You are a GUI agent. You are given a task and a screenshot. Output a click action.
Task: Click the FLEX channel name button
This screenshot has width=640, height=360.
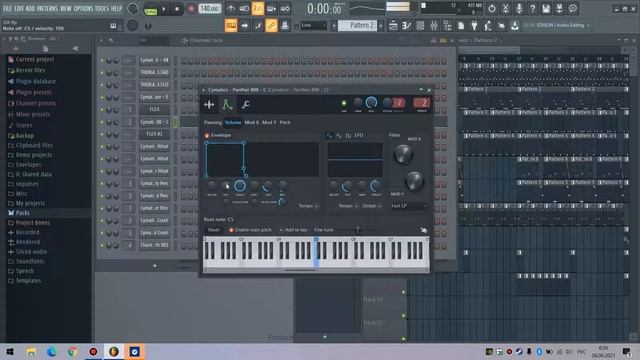point(154,109)
